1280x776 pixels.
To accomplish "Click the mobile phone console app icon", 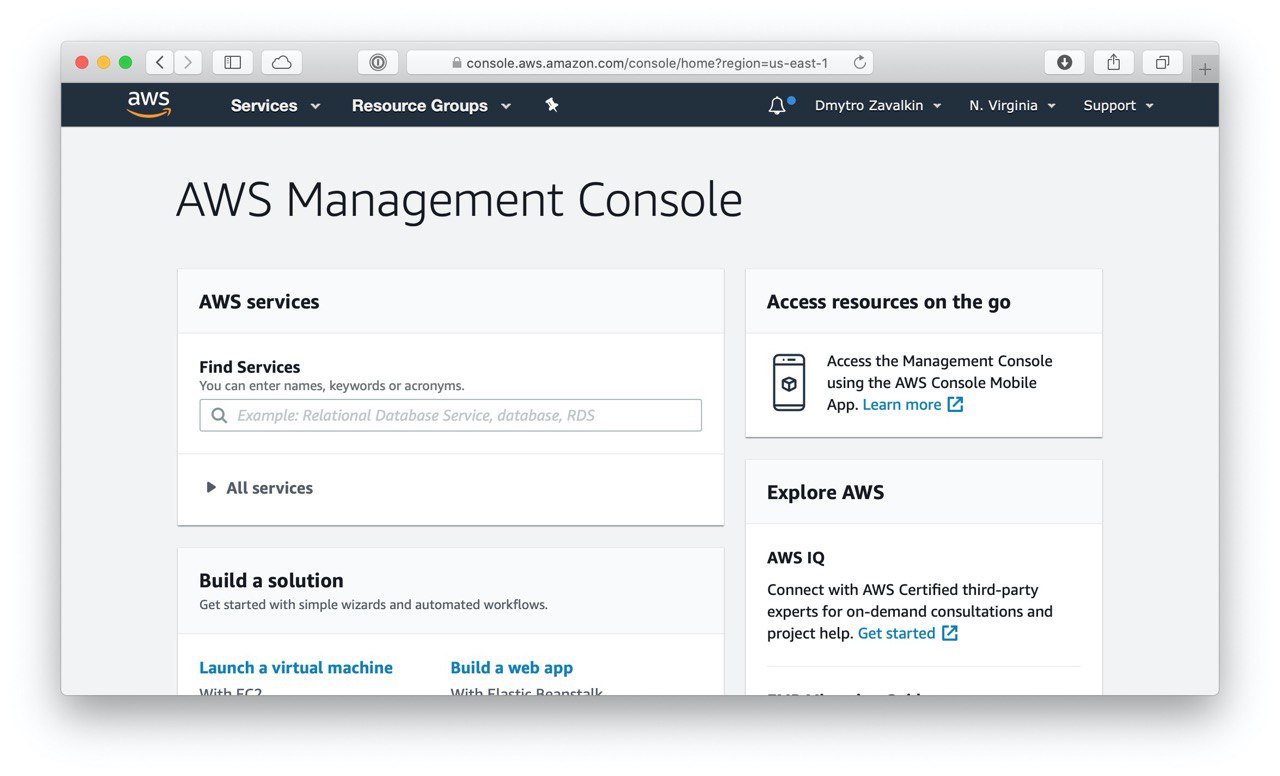I will tap(789, 382).
